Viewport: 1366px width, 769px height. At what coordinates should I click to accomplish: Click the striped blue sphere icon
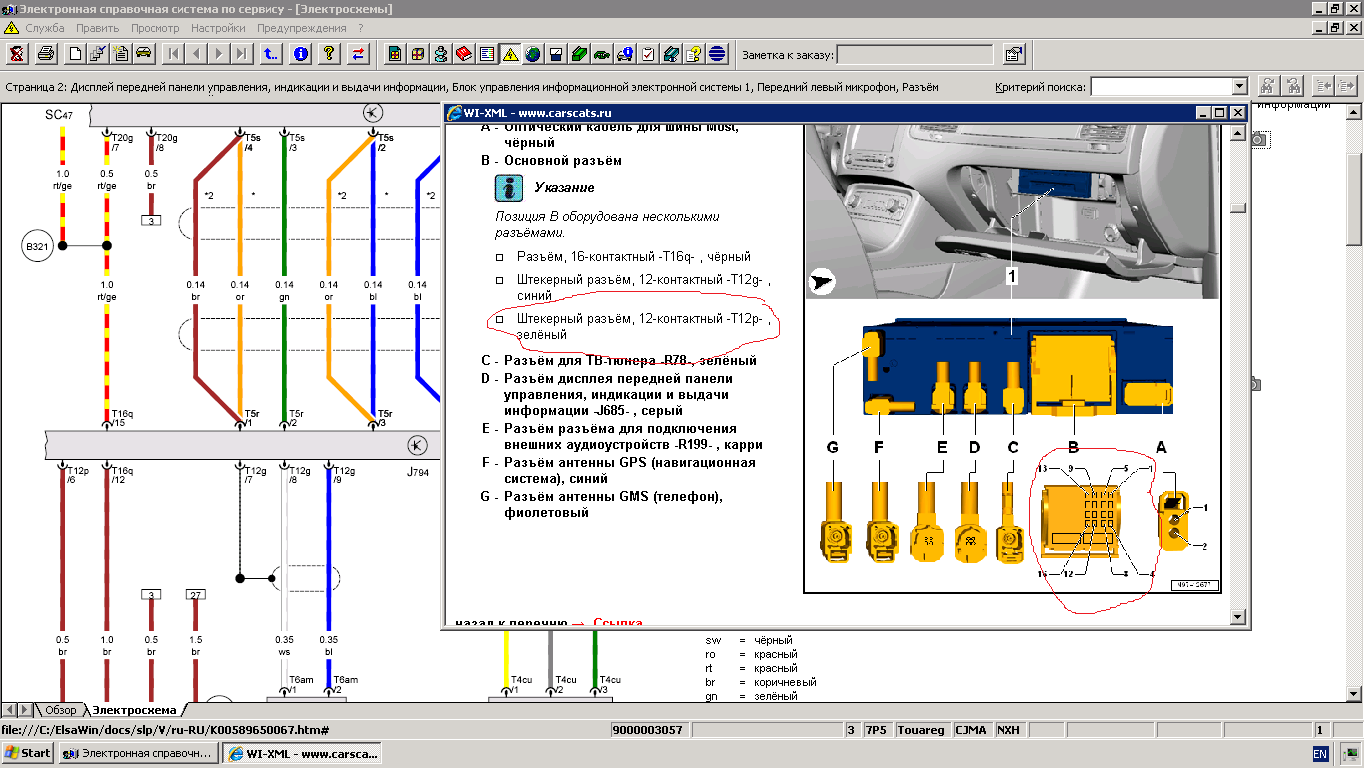717,53
